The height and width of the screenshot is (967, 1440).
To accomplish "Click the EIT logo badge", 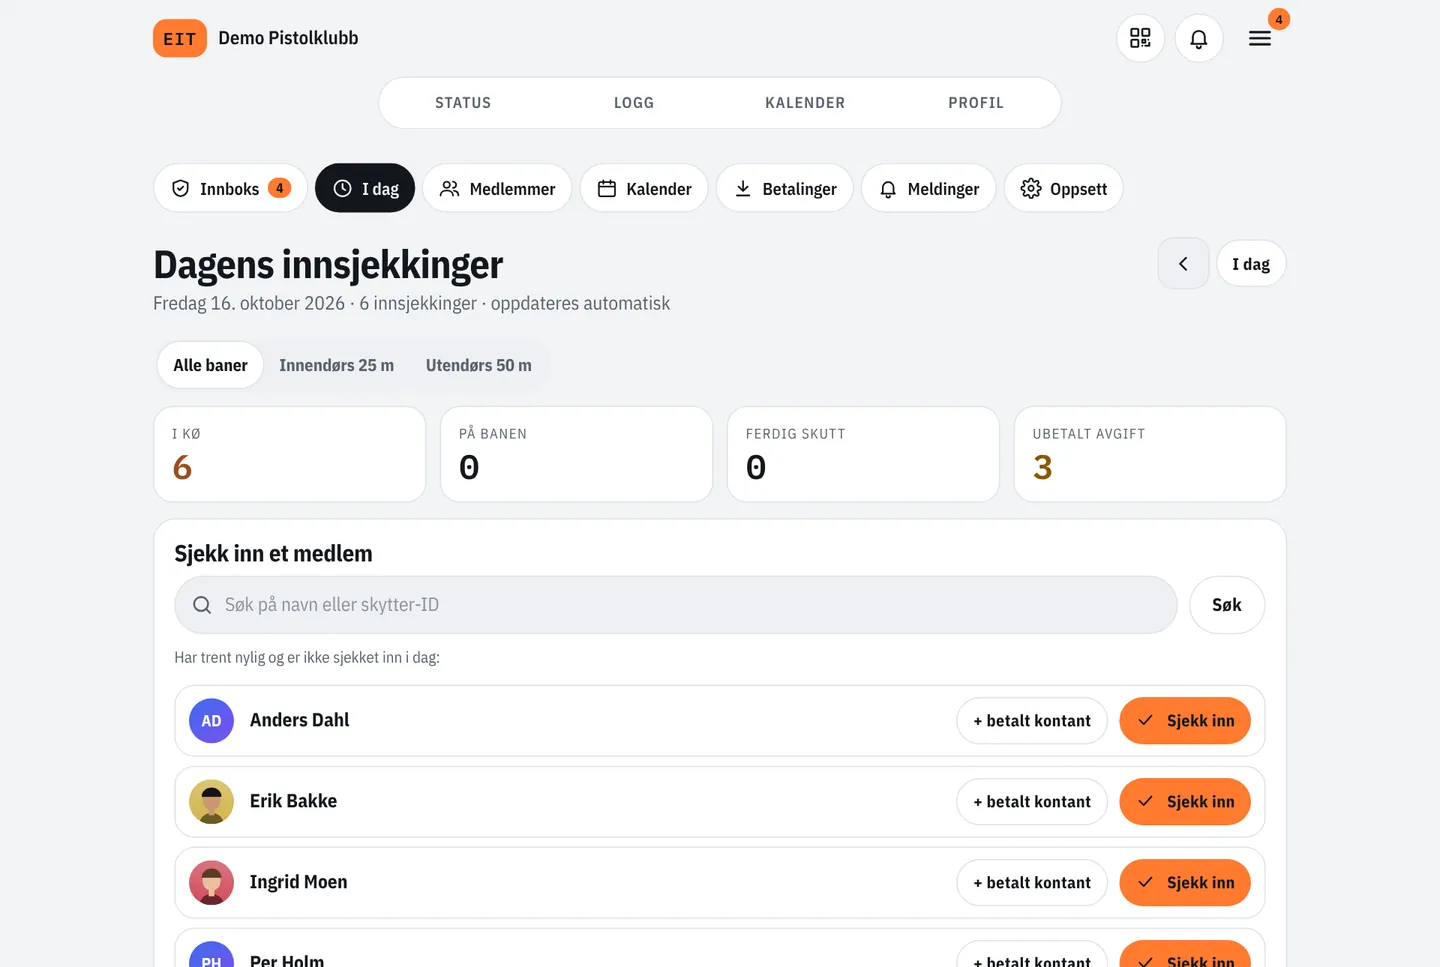I will (180, 38).
